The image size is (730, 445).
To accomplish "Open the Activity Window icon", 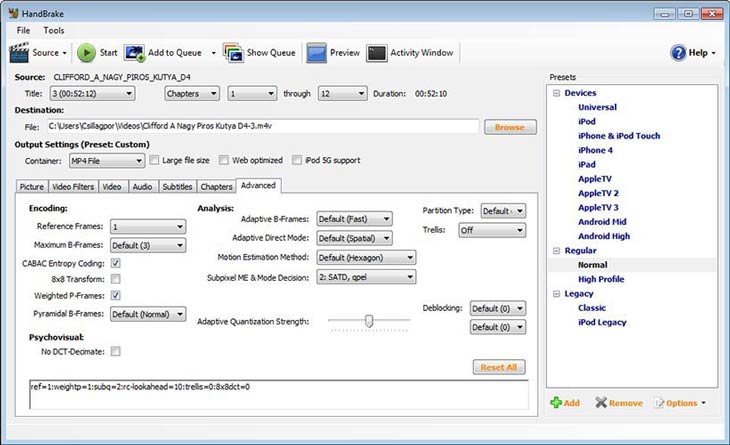I will pos(376,53).
